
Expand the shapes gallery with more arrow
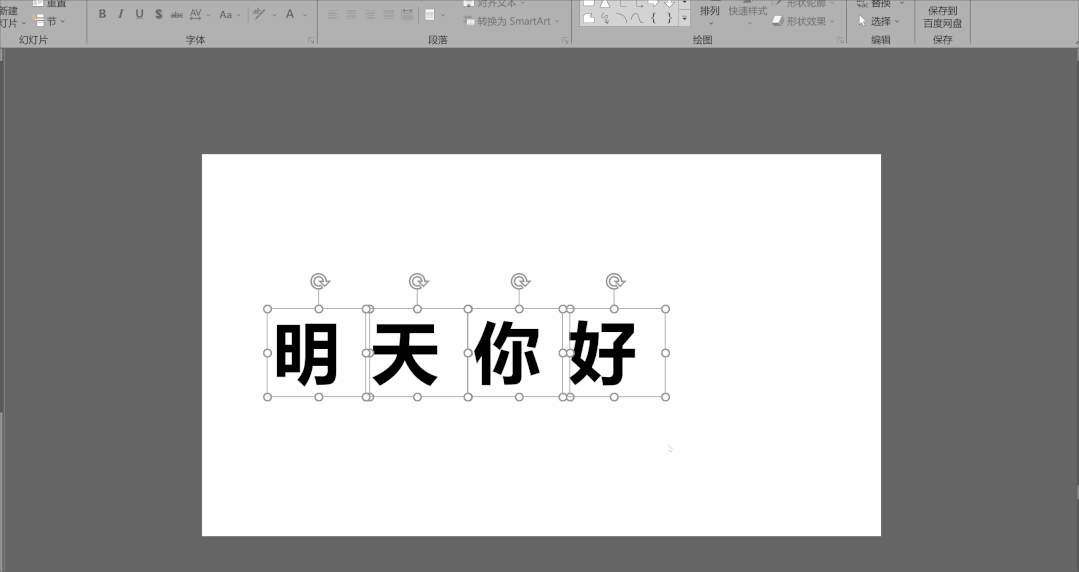click(684, 18)
